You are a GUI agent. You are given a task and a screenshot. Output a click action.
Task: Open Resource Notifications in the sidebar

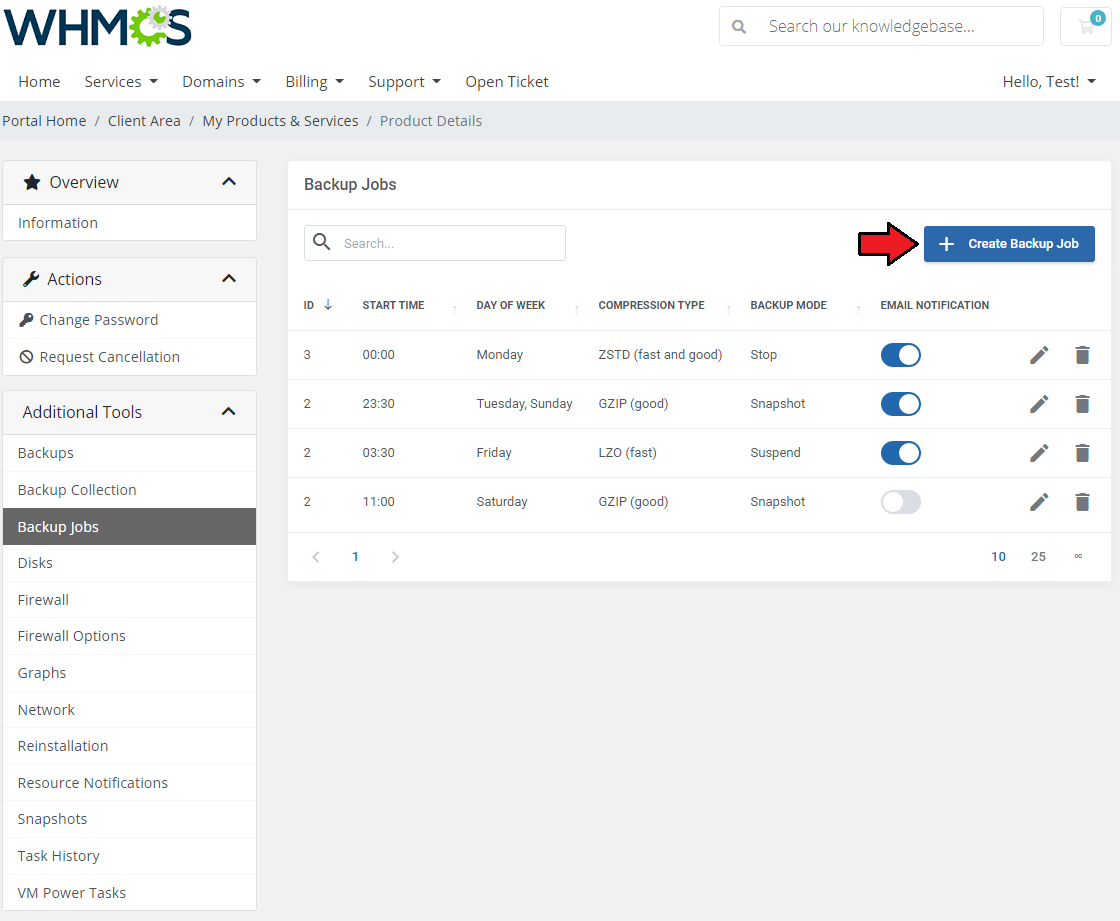[x=129, y=783]
